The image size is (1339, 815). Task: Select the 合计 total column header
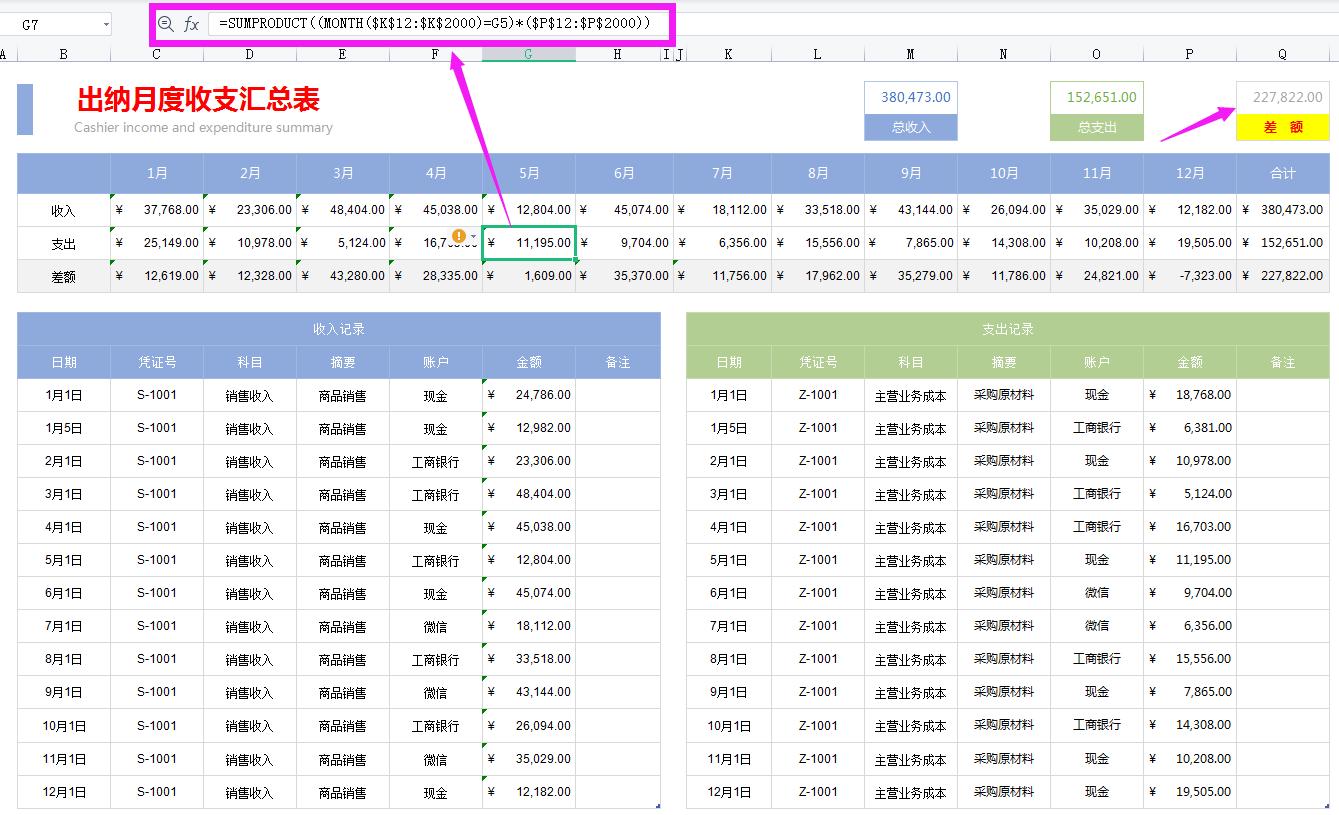(1283, 173)
